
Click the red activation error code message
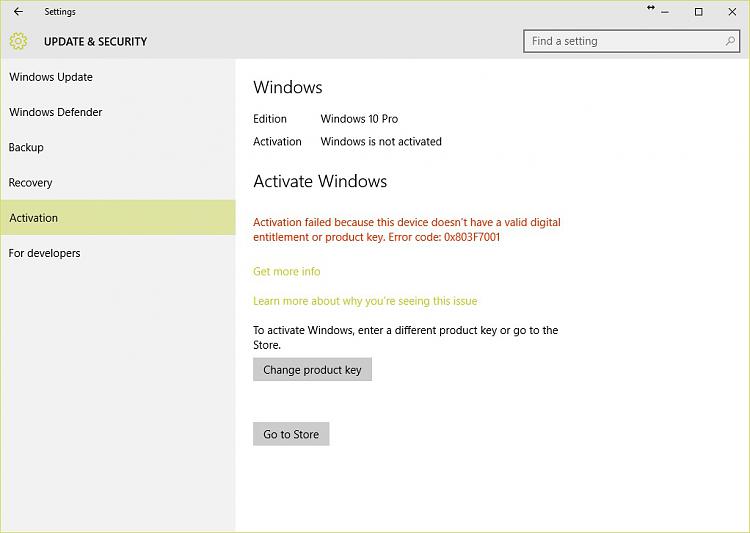406,229
